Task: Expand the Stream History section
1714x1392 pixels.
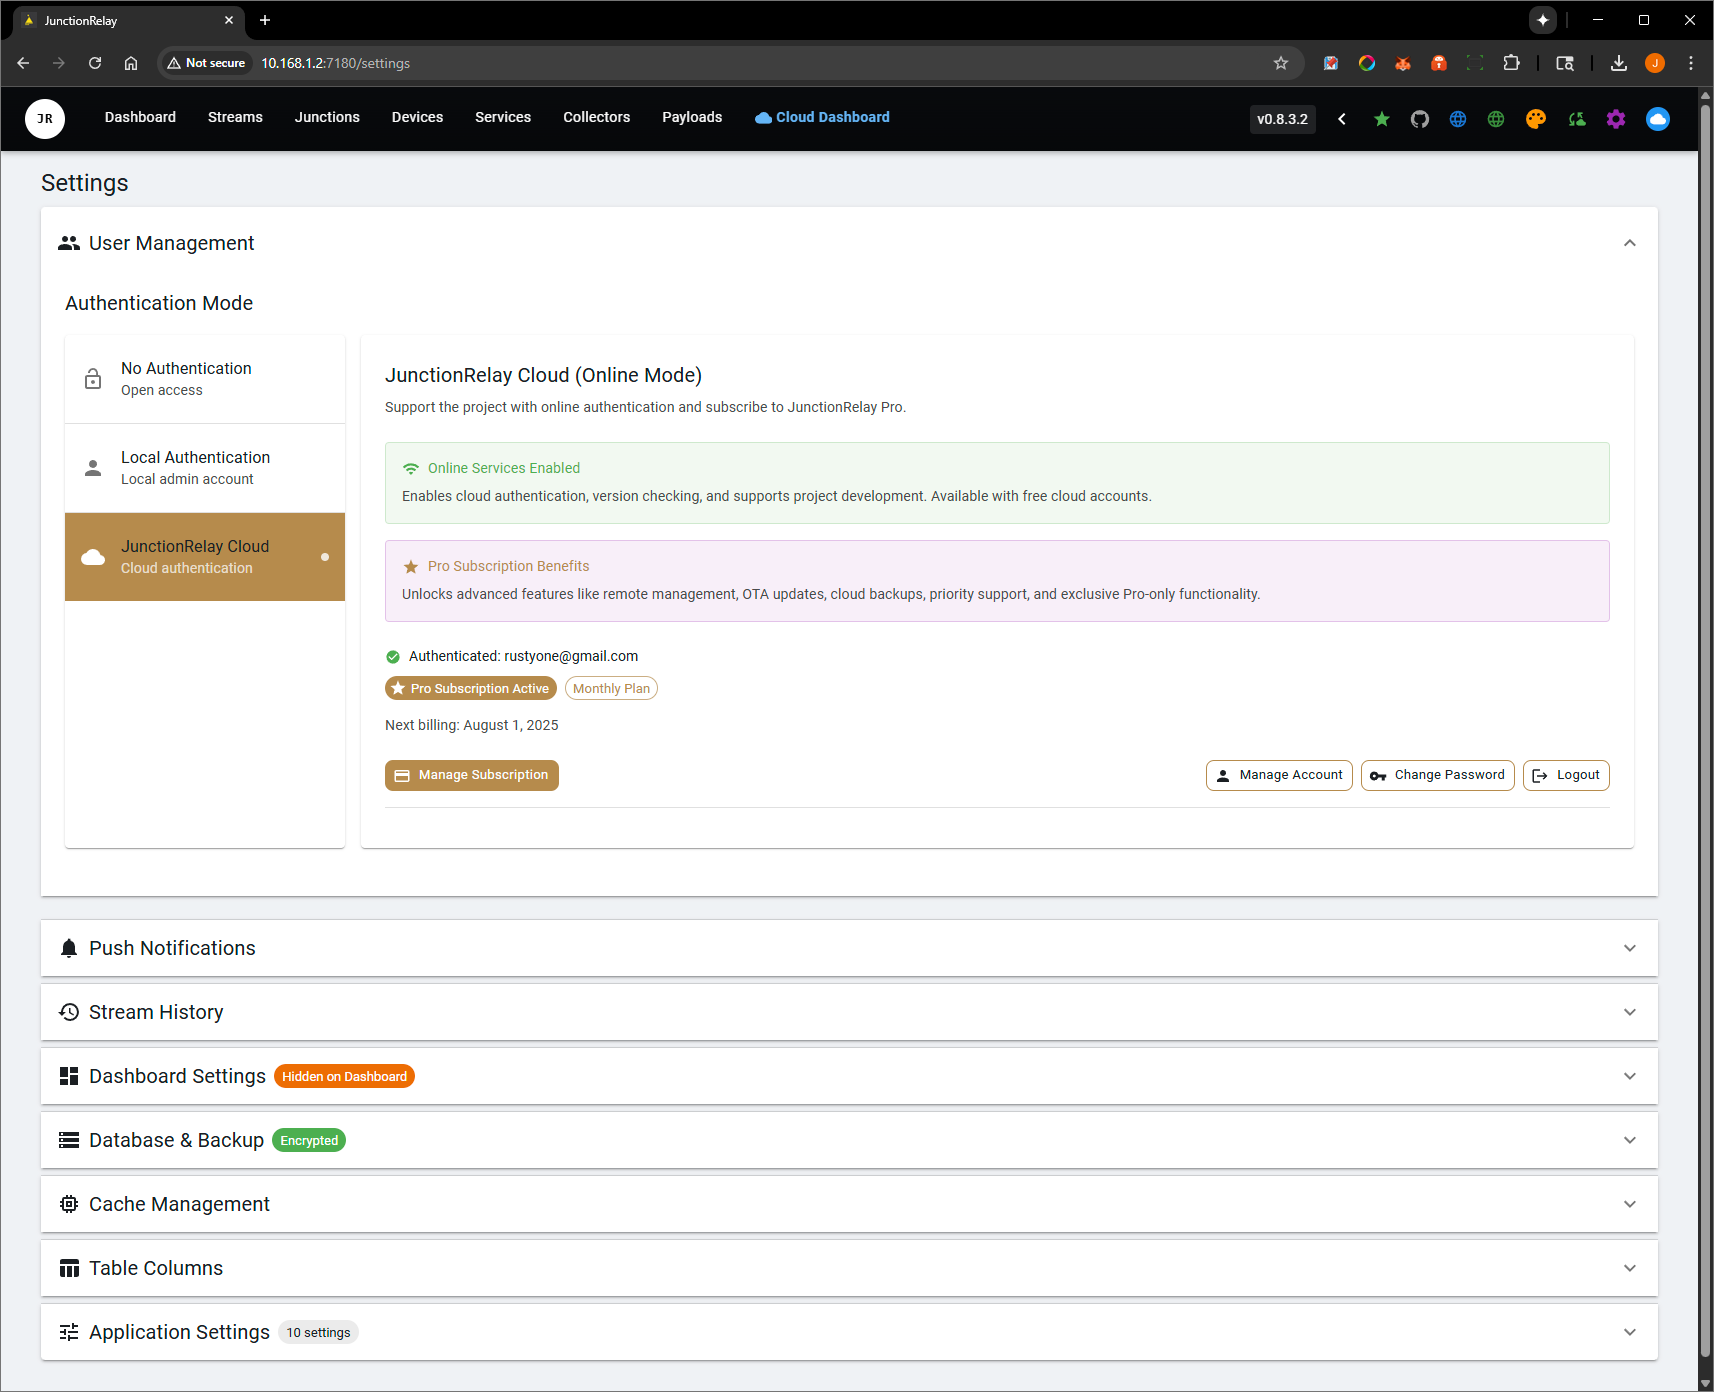Action: (849, 1012)
